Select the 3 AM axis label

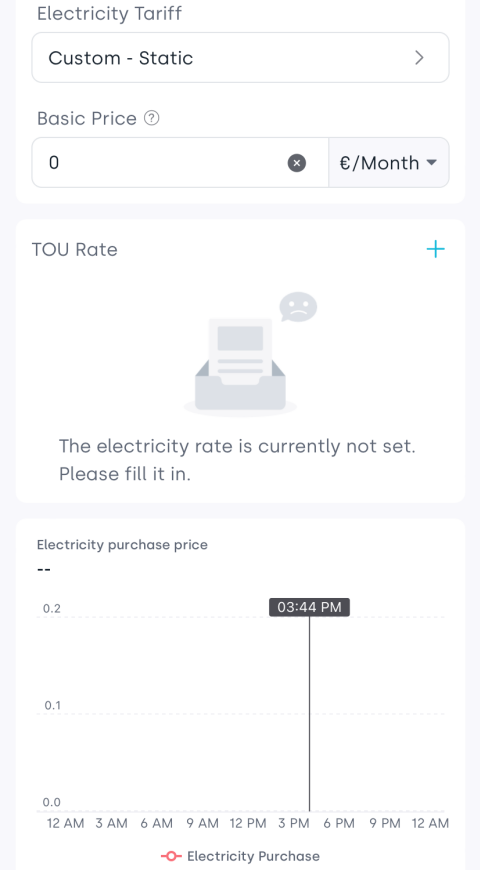point(111,823)
